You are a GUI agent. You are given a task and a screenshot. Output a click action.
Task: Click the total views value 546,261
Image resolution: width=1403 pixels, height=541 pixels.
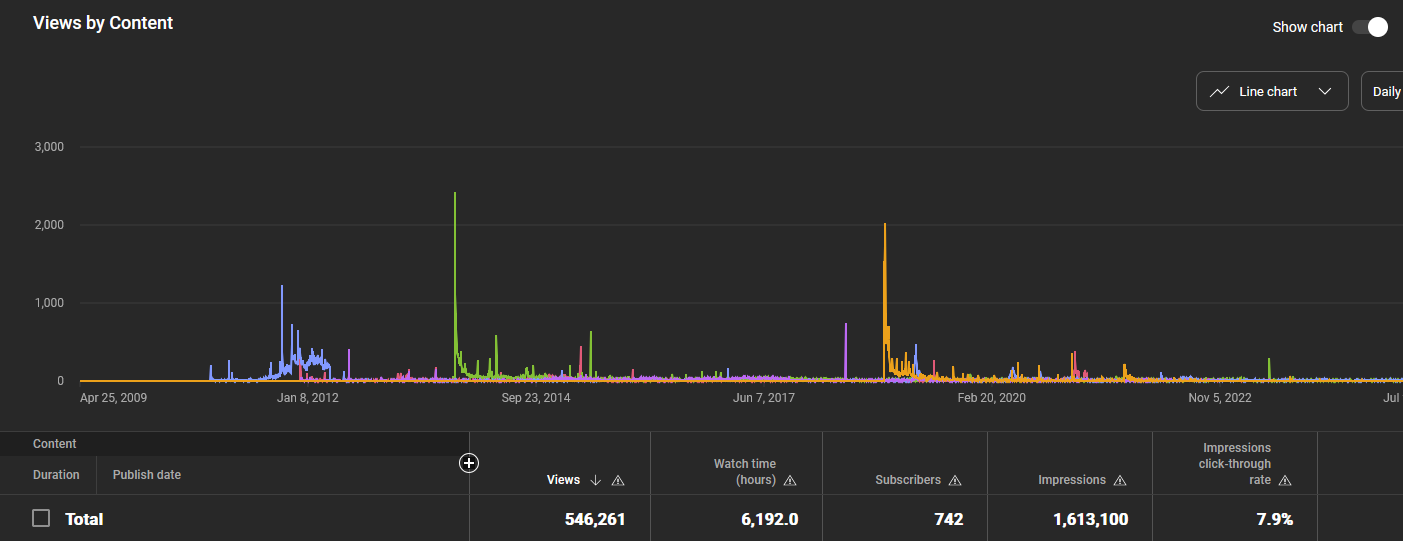(594, 519)
